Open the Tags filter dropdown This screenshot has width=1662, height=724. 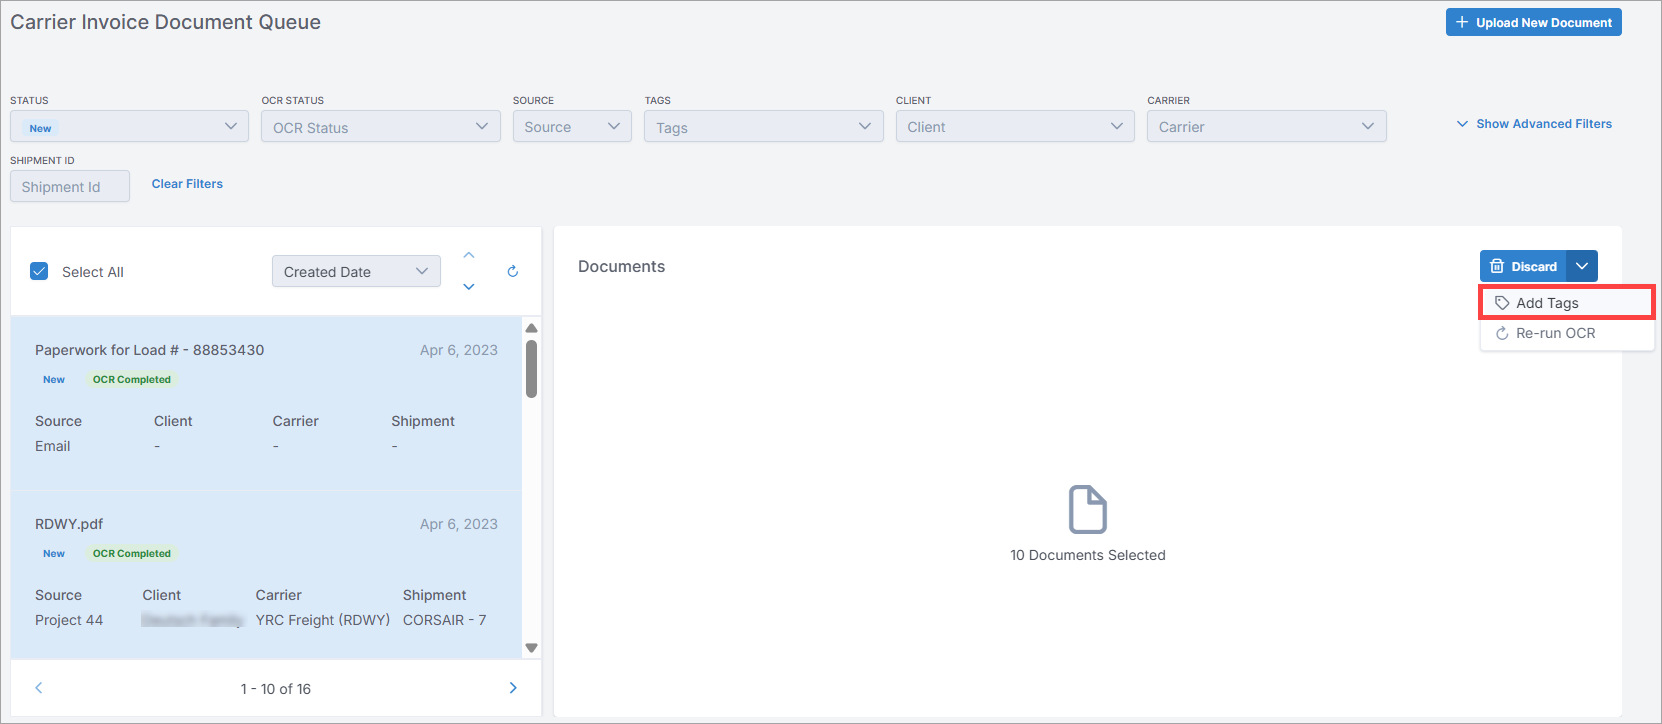tap(764, 127)
